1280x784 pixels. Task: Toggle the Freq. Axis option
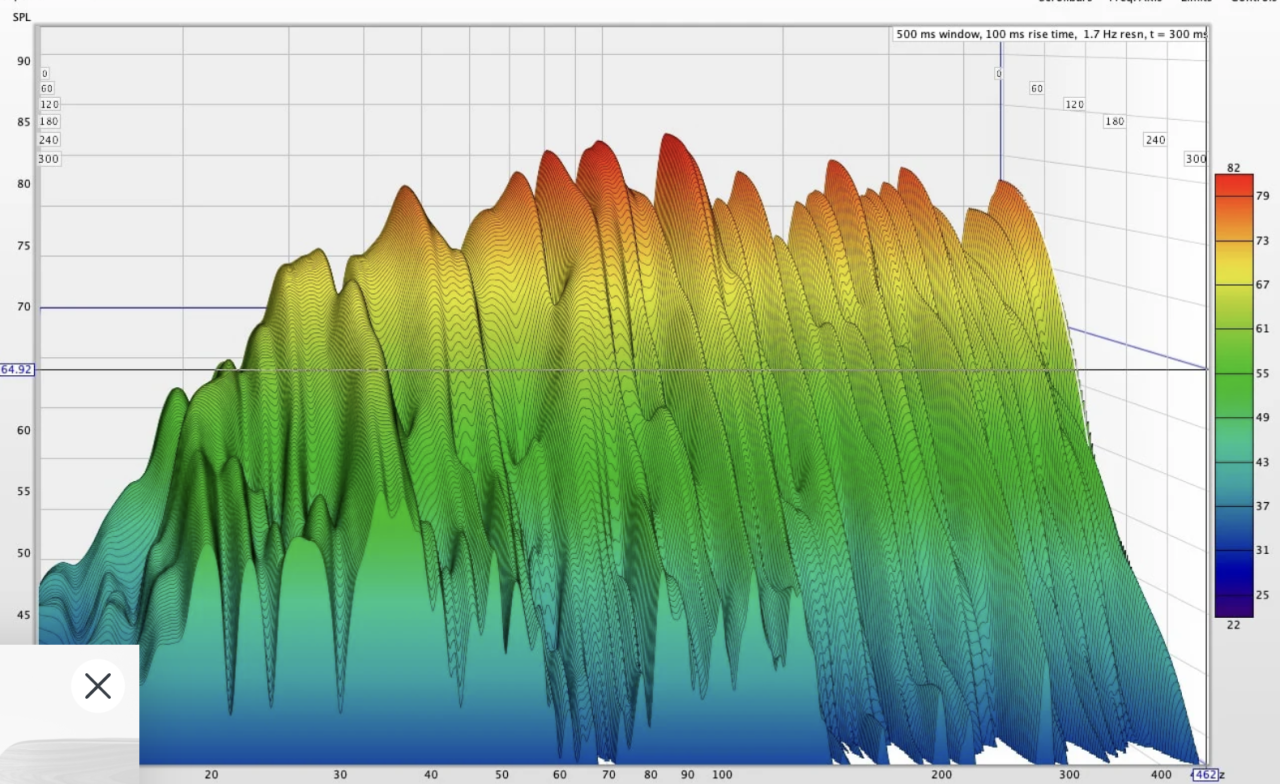[1137, 2]
